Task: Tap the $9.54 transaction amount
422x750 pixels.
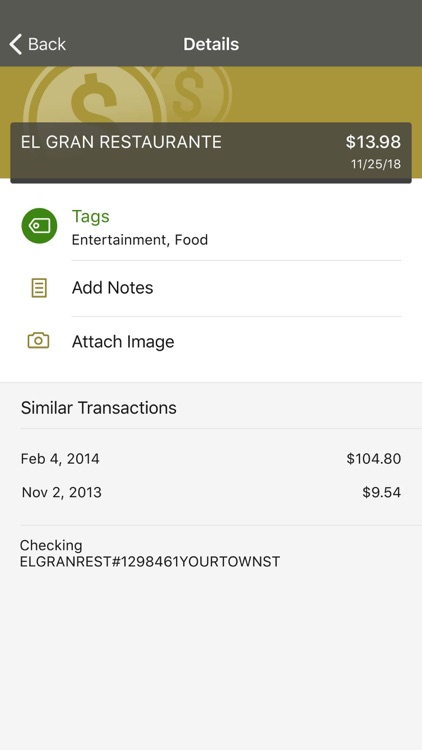Action: (x=381, y=492)
